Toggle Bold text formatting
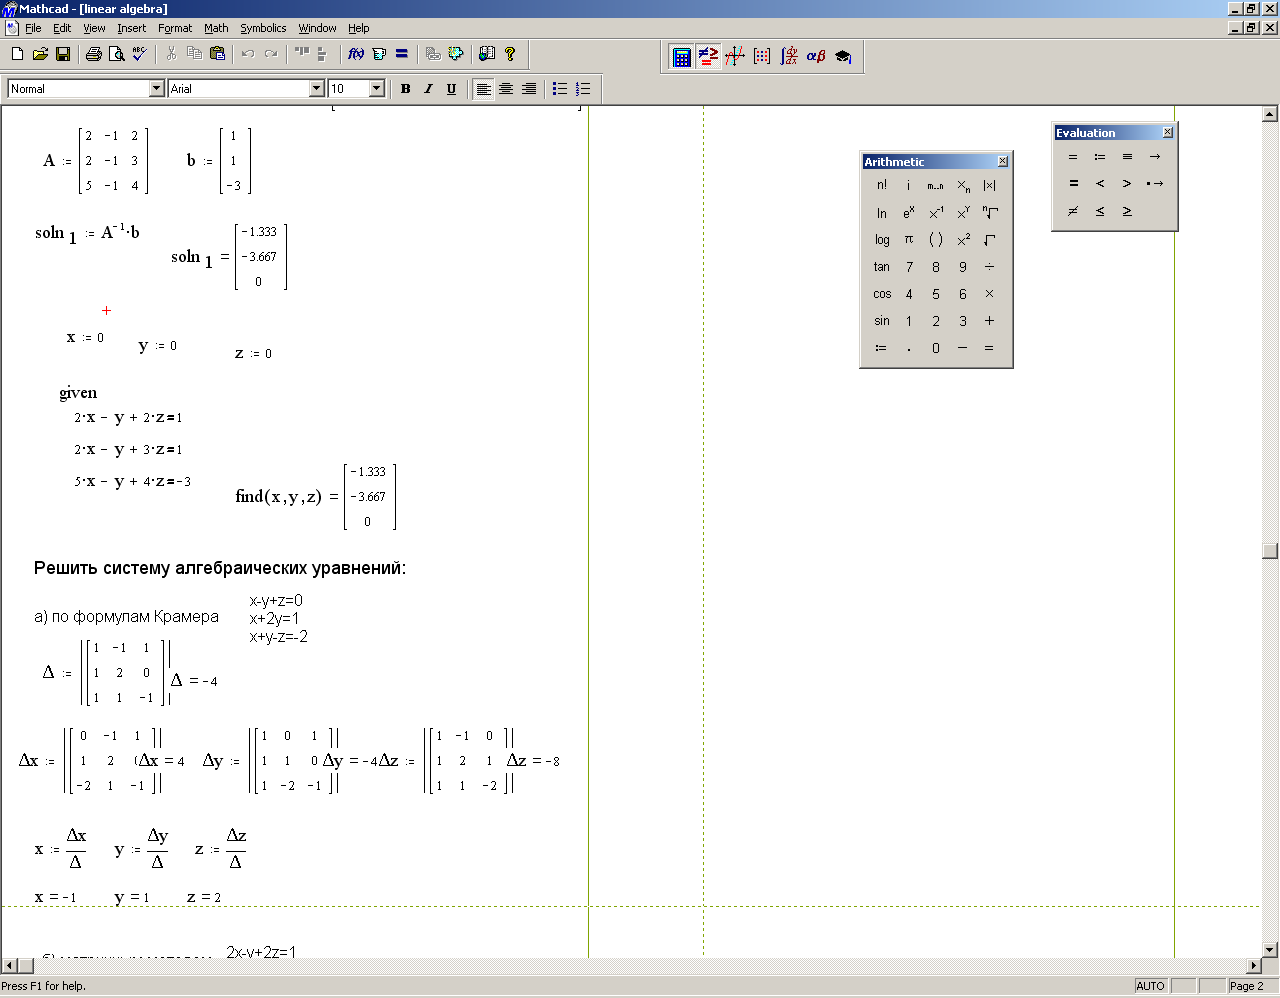The image size is (1280, 998). (x=405, y=89)
